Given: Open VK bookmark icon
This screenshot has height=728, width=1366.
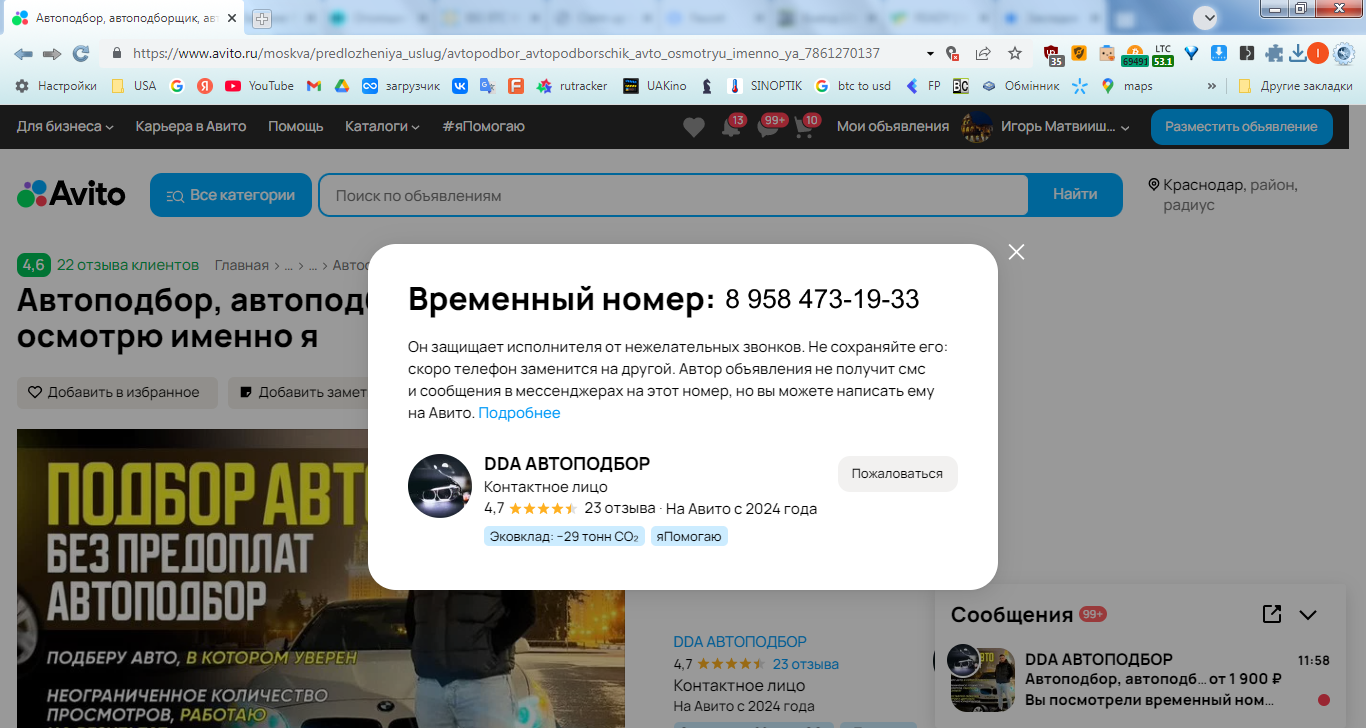Looking at the screenshot, I should tap(460, 86).
